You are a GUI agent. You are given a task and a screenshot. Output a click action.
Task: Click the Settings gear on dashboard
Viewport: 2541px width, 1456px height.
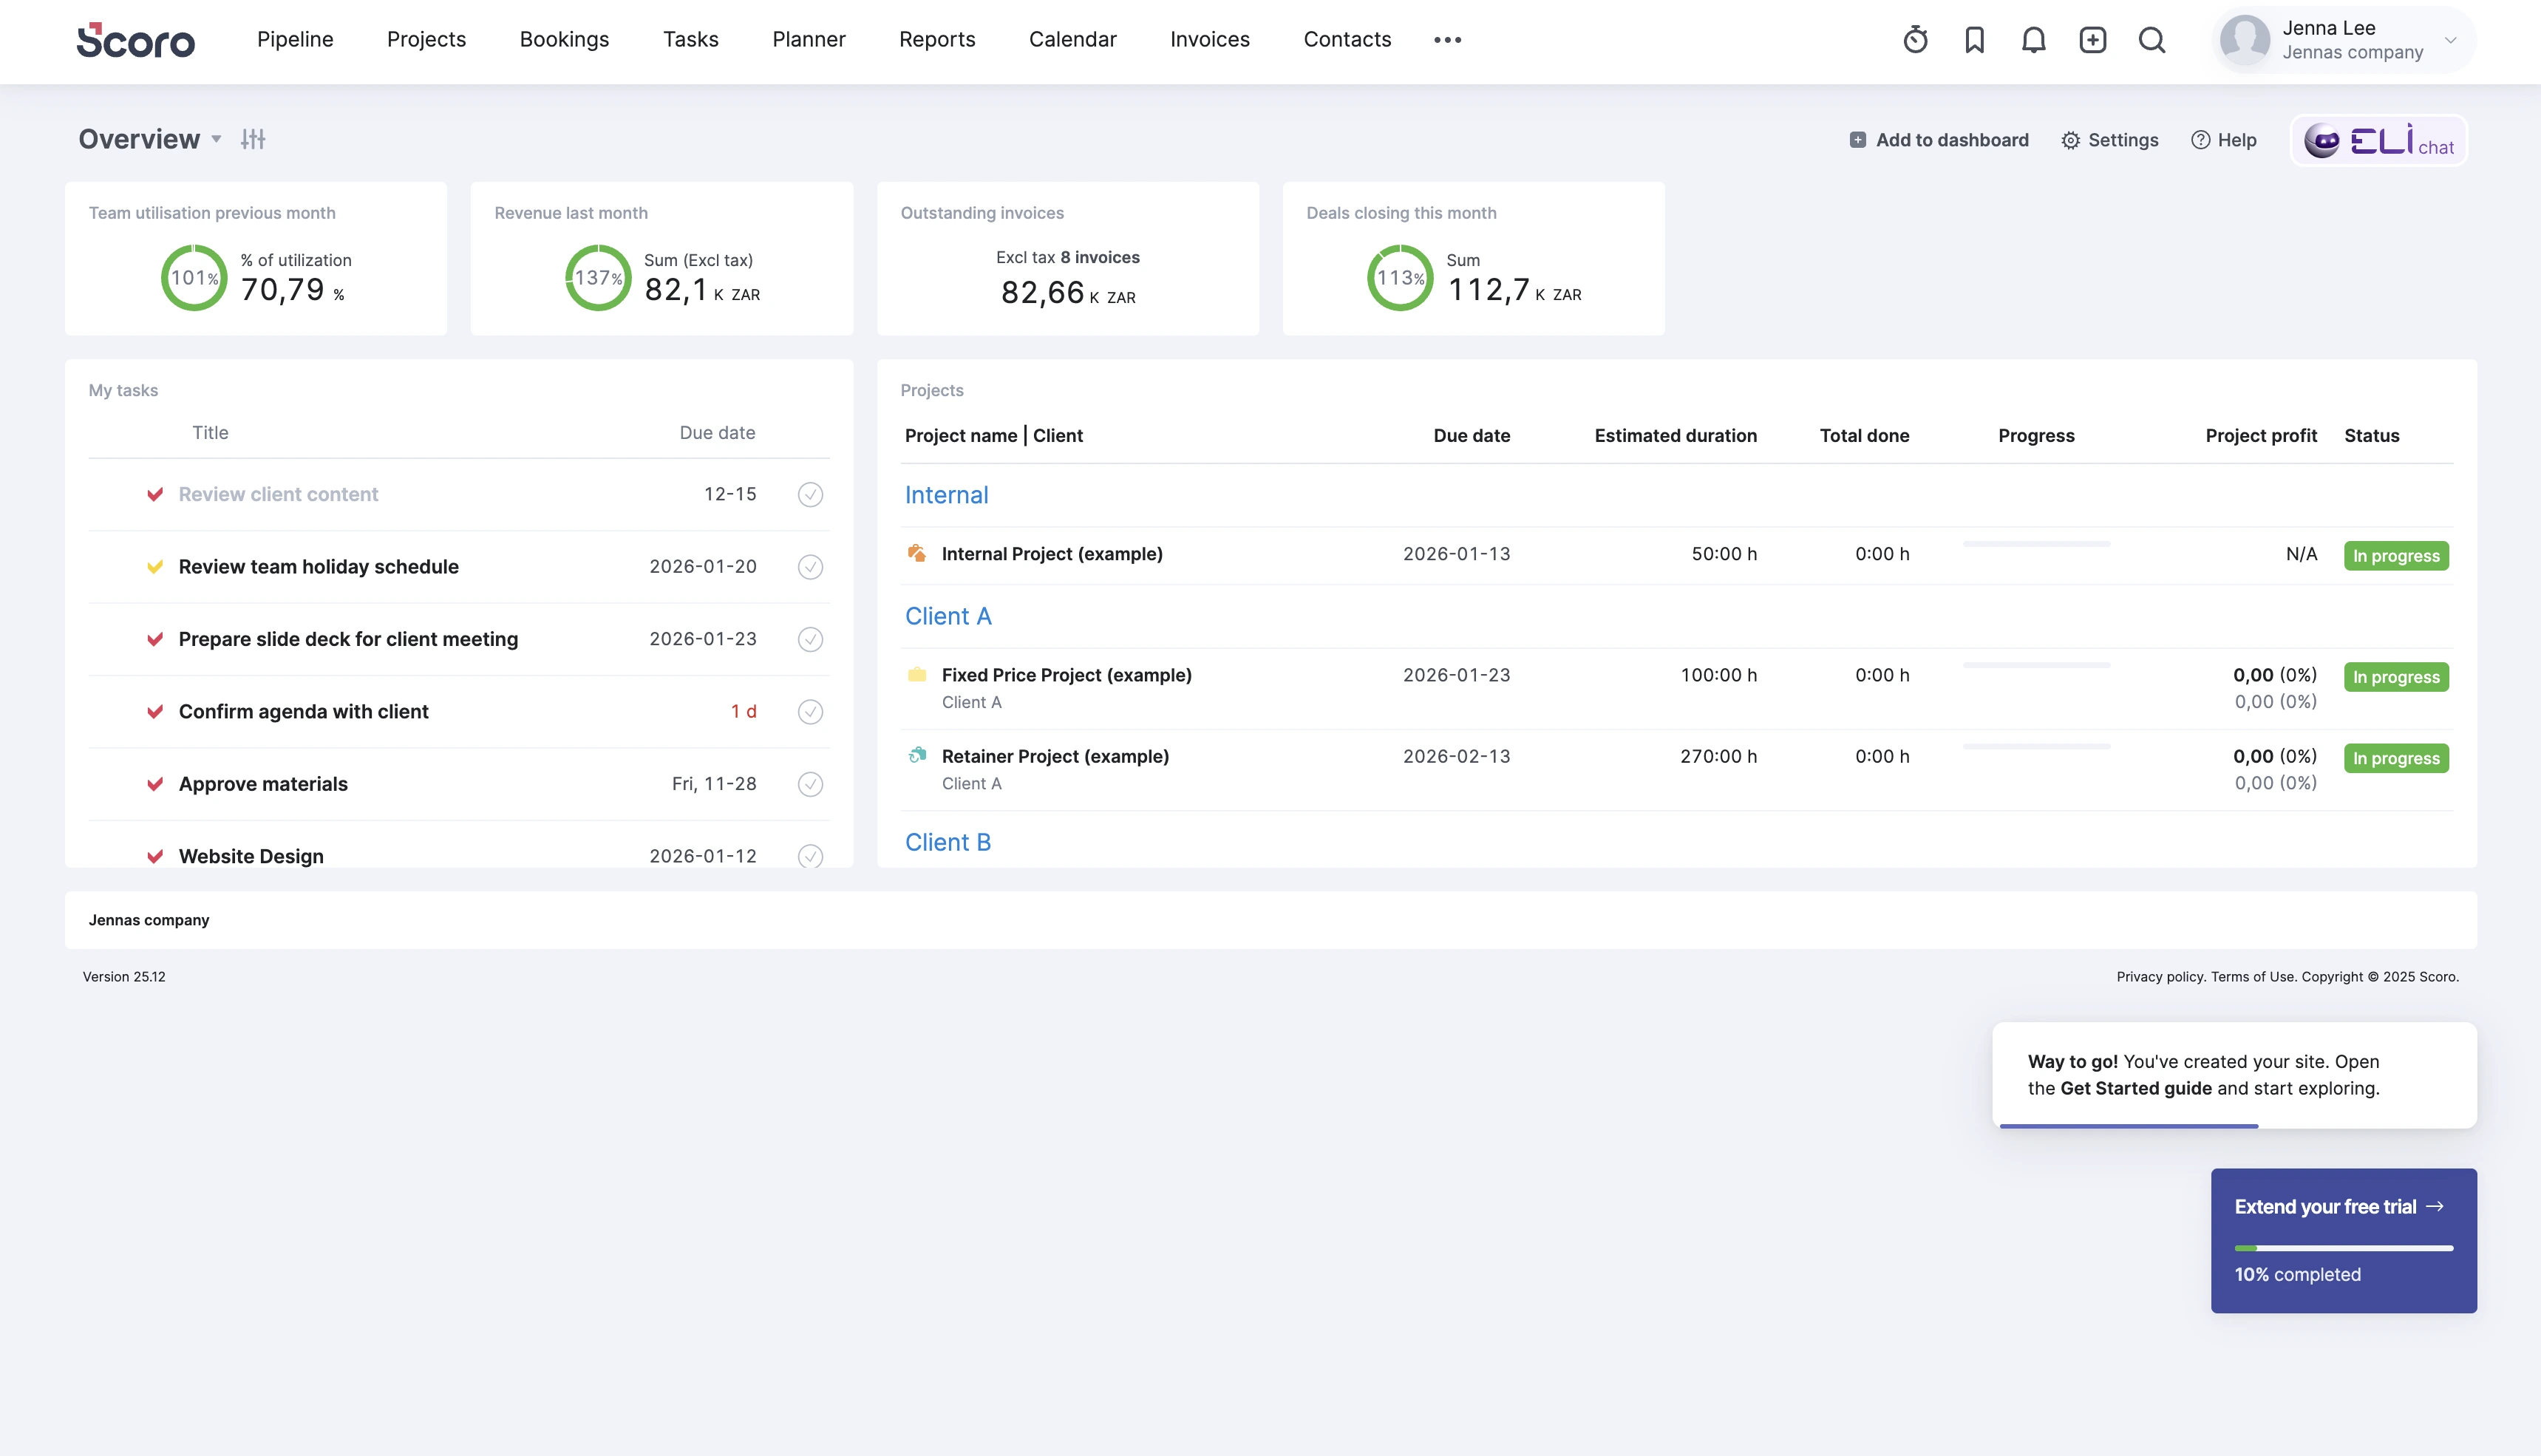pyautogui.click(x=2109, y=140)
